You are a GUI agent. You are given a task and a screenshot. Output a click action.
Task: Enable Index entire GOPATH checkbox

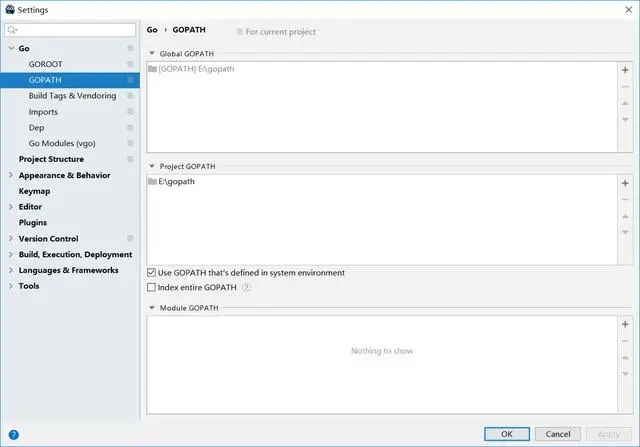tap(151, 288)
